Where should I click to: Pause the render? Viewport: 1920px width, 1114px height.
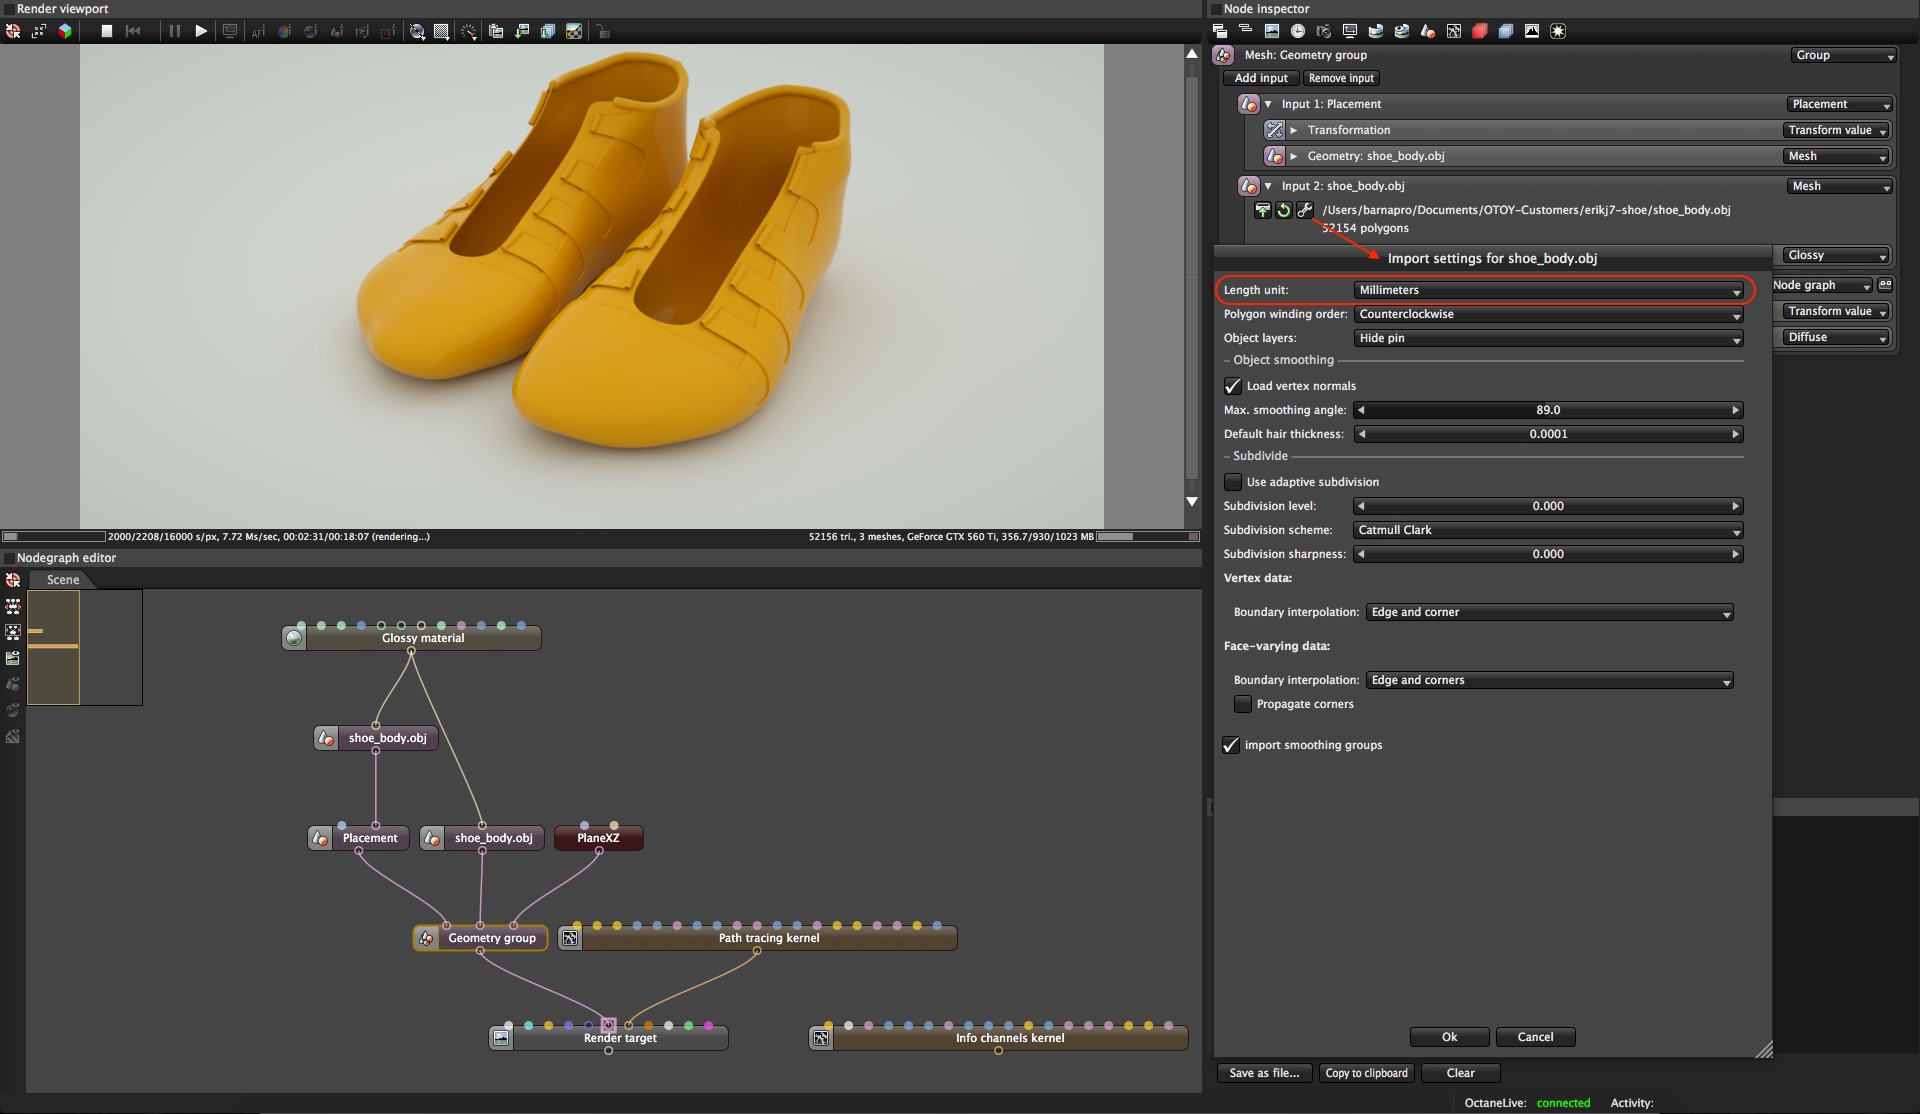coord(175,31)
